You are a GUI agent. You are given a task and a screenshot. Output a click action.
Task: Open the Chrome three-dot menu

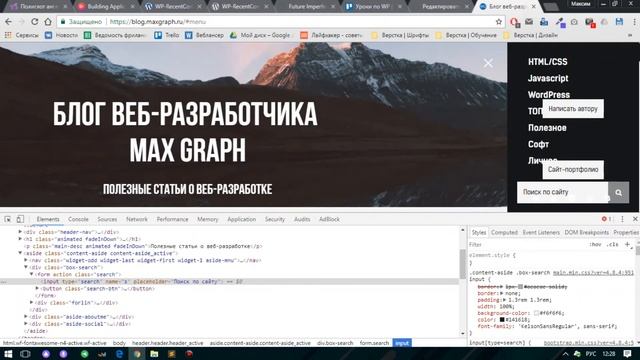(x=634, y=22)
